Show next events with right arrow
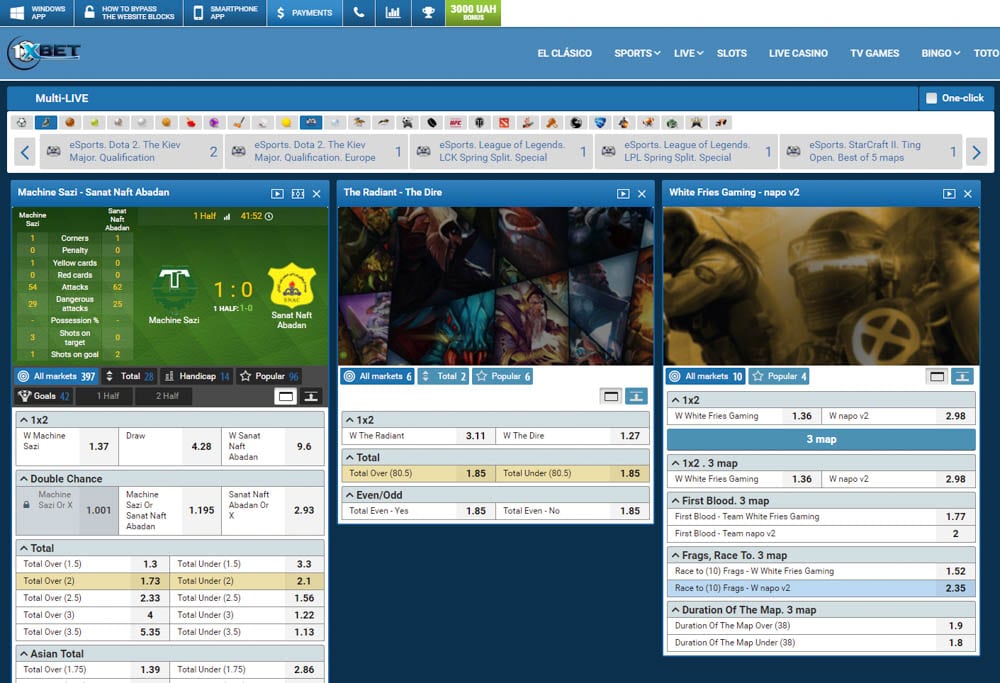Image resolution: width=1000 pixels, height=683 pixels. pyautogui.click(x=976, y=152)
